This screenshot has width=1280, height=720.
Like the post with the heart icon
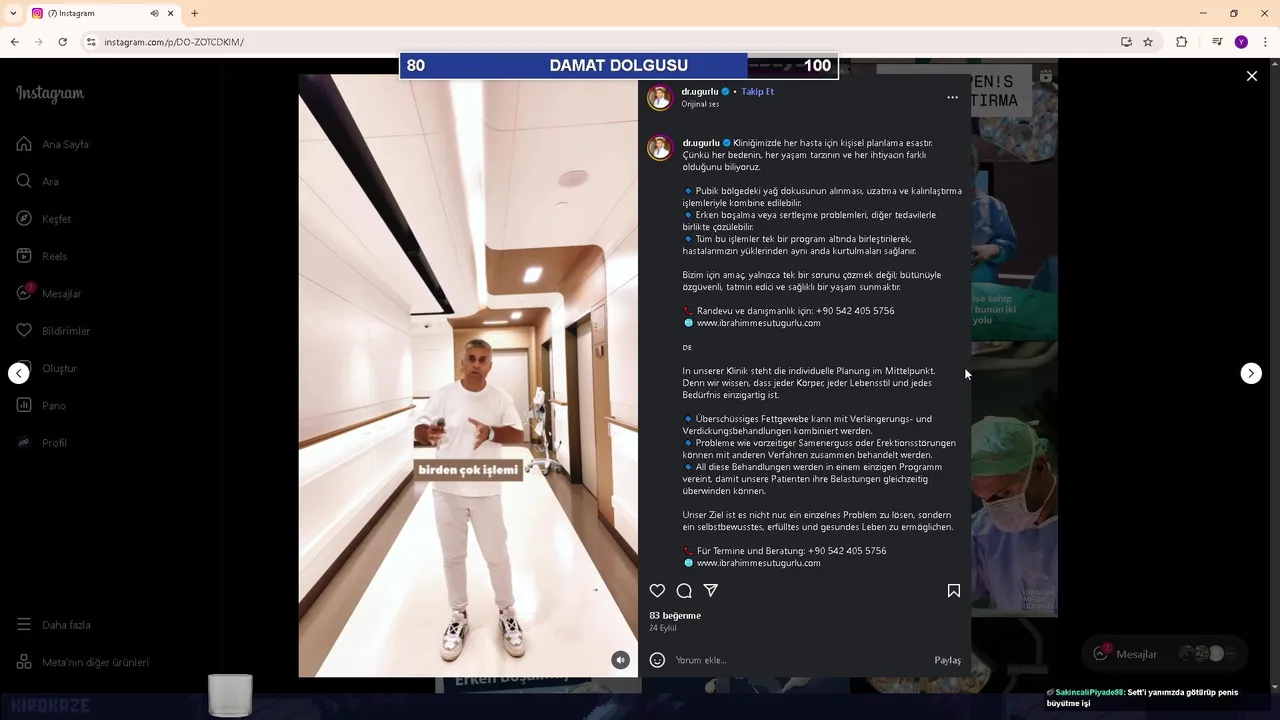[657, 591]
